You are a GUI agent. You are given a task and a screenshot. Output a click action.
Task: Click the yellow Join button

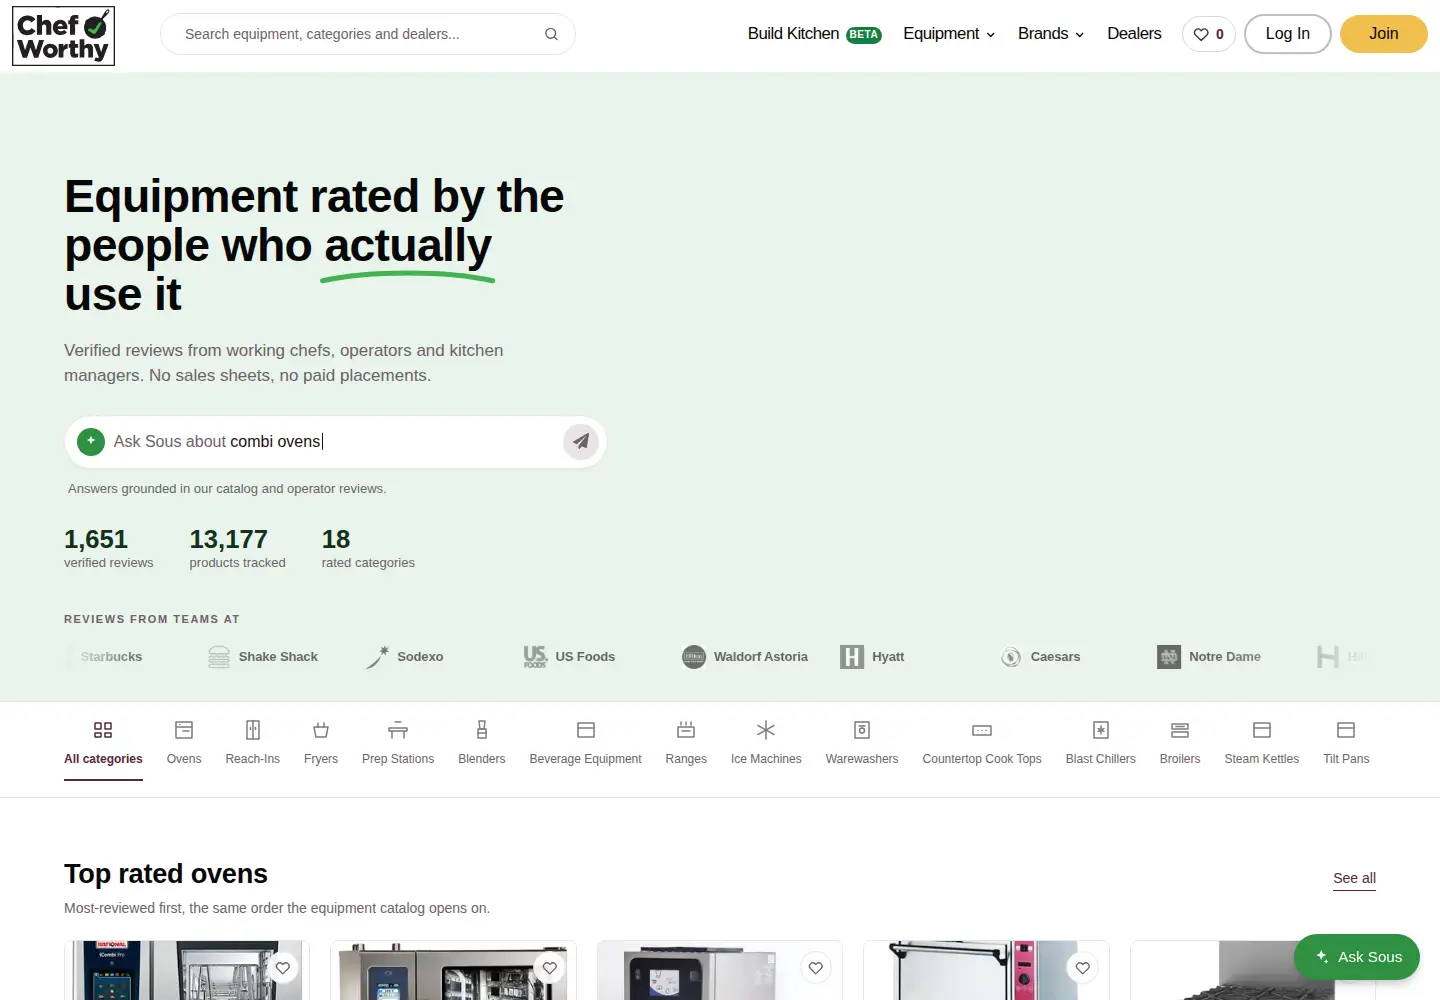point(1384,34)
